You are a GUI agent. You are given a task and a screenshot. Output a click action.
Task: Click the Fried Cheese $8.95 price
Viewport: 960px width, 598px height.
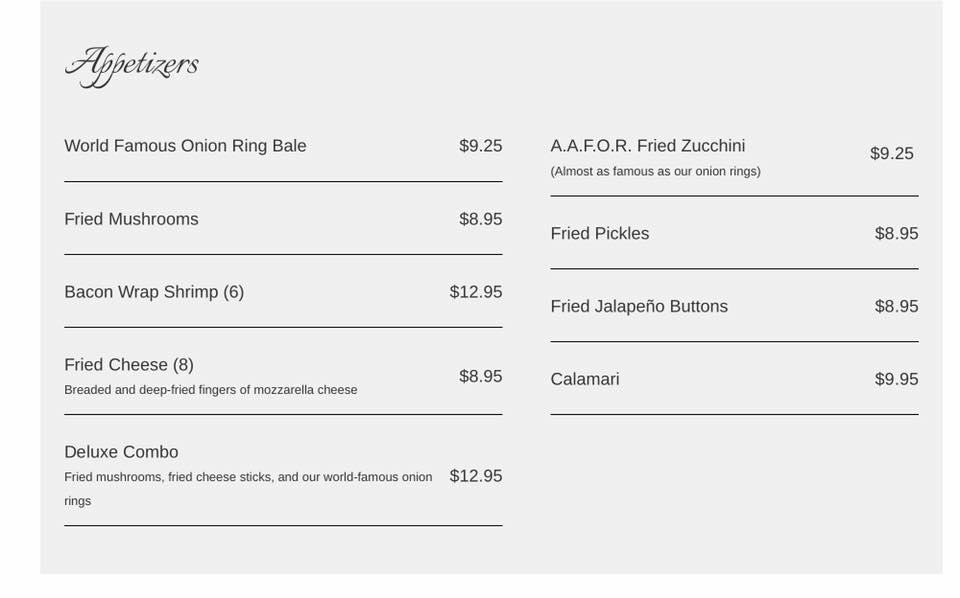(x=480, y=376)
